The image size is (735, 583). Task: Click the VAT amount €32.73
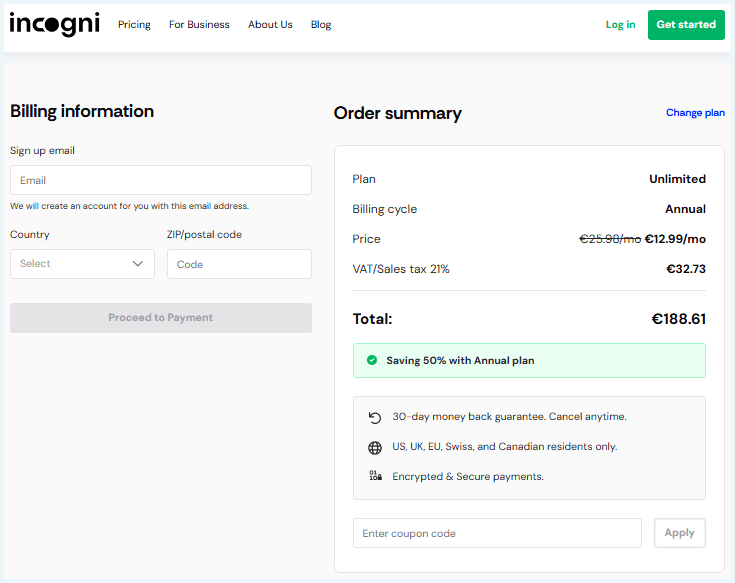pos(686,269)
